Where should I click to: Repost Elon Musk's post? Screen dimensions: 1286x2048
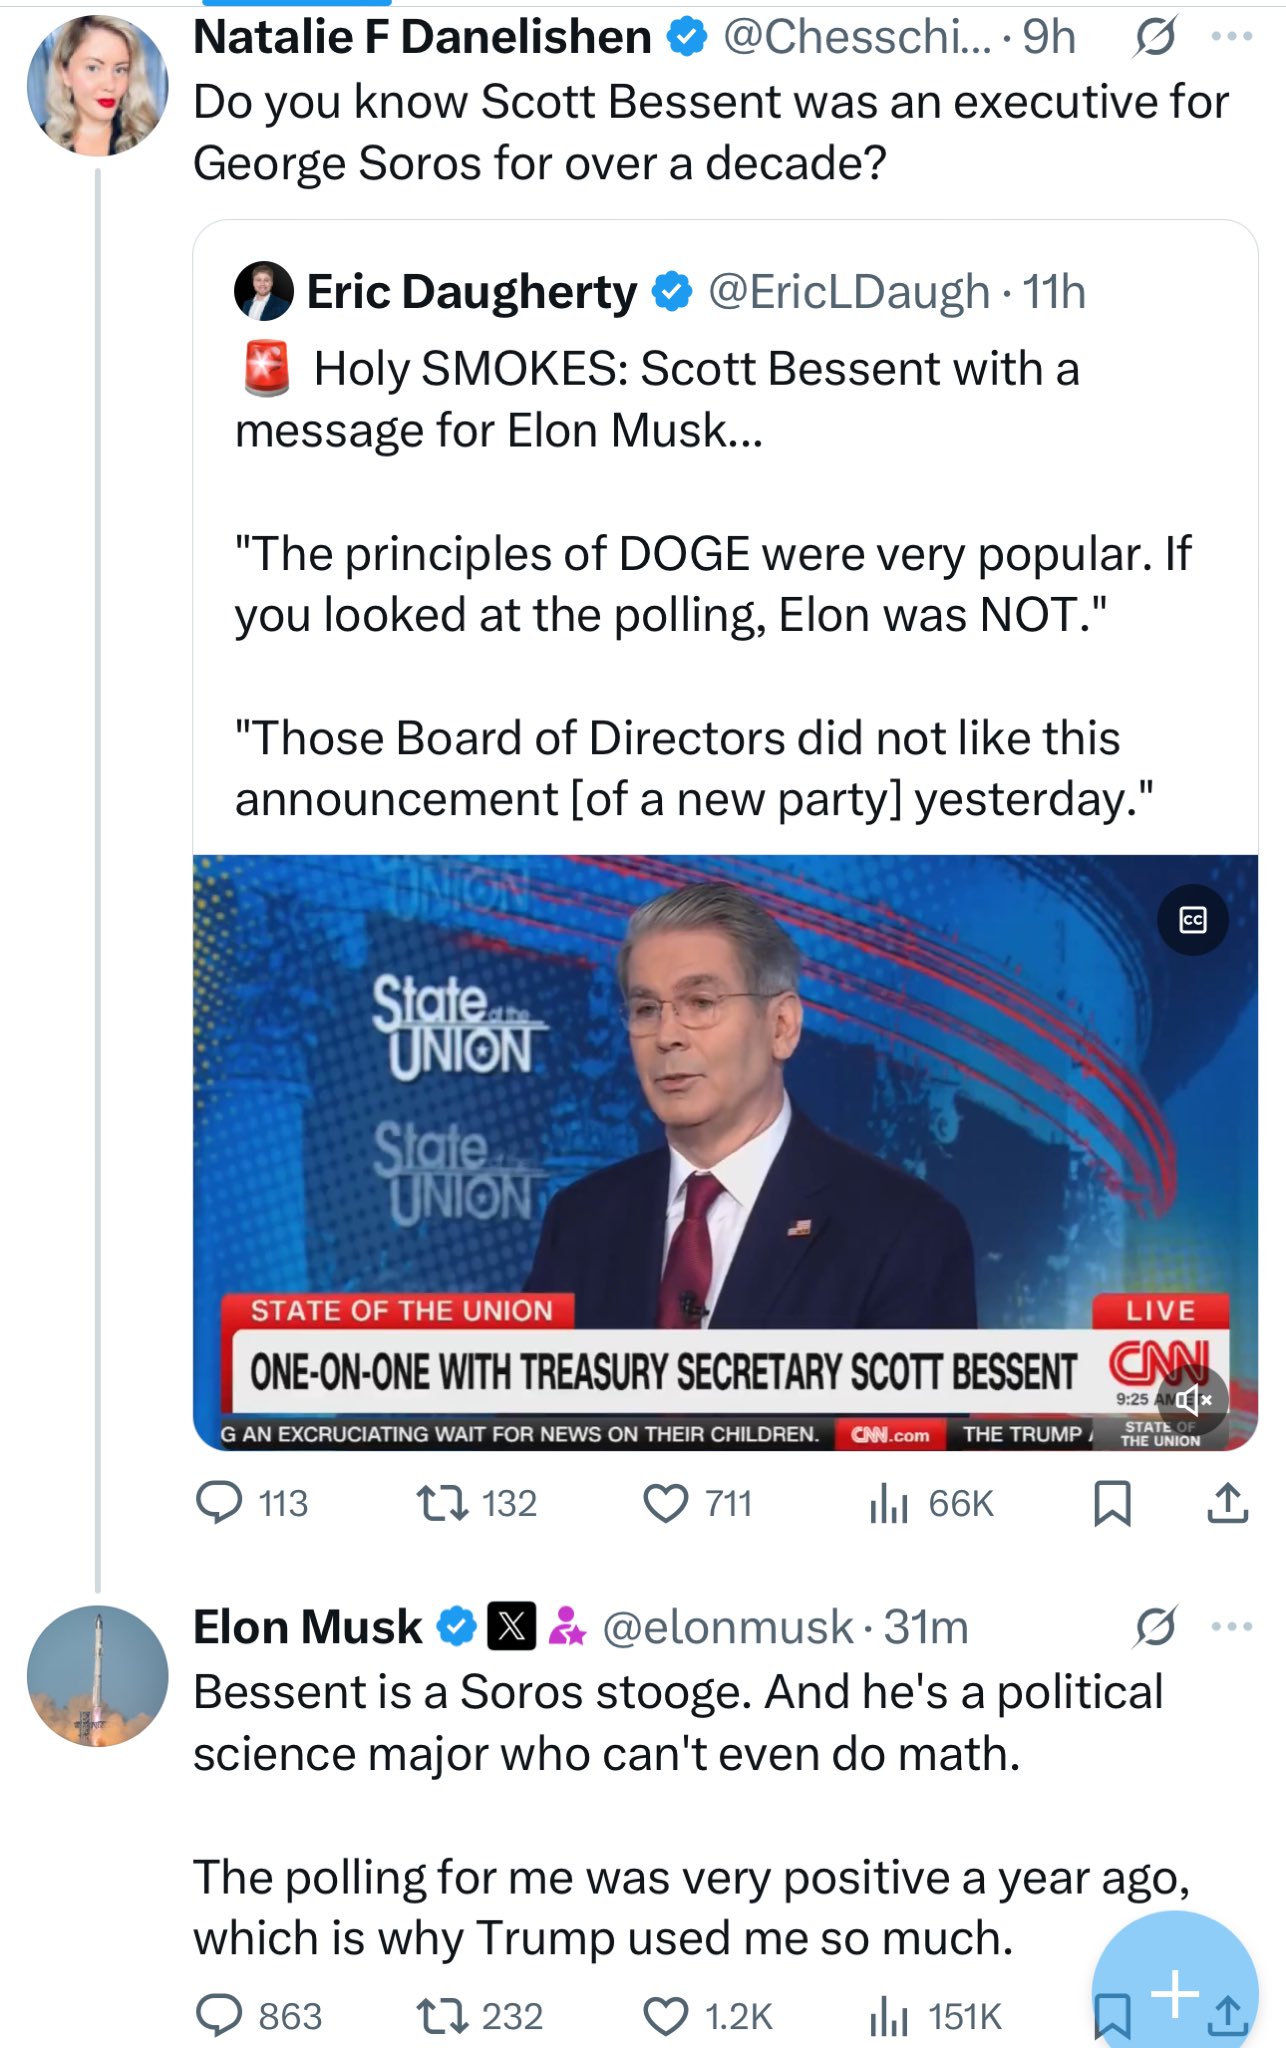442,2016
